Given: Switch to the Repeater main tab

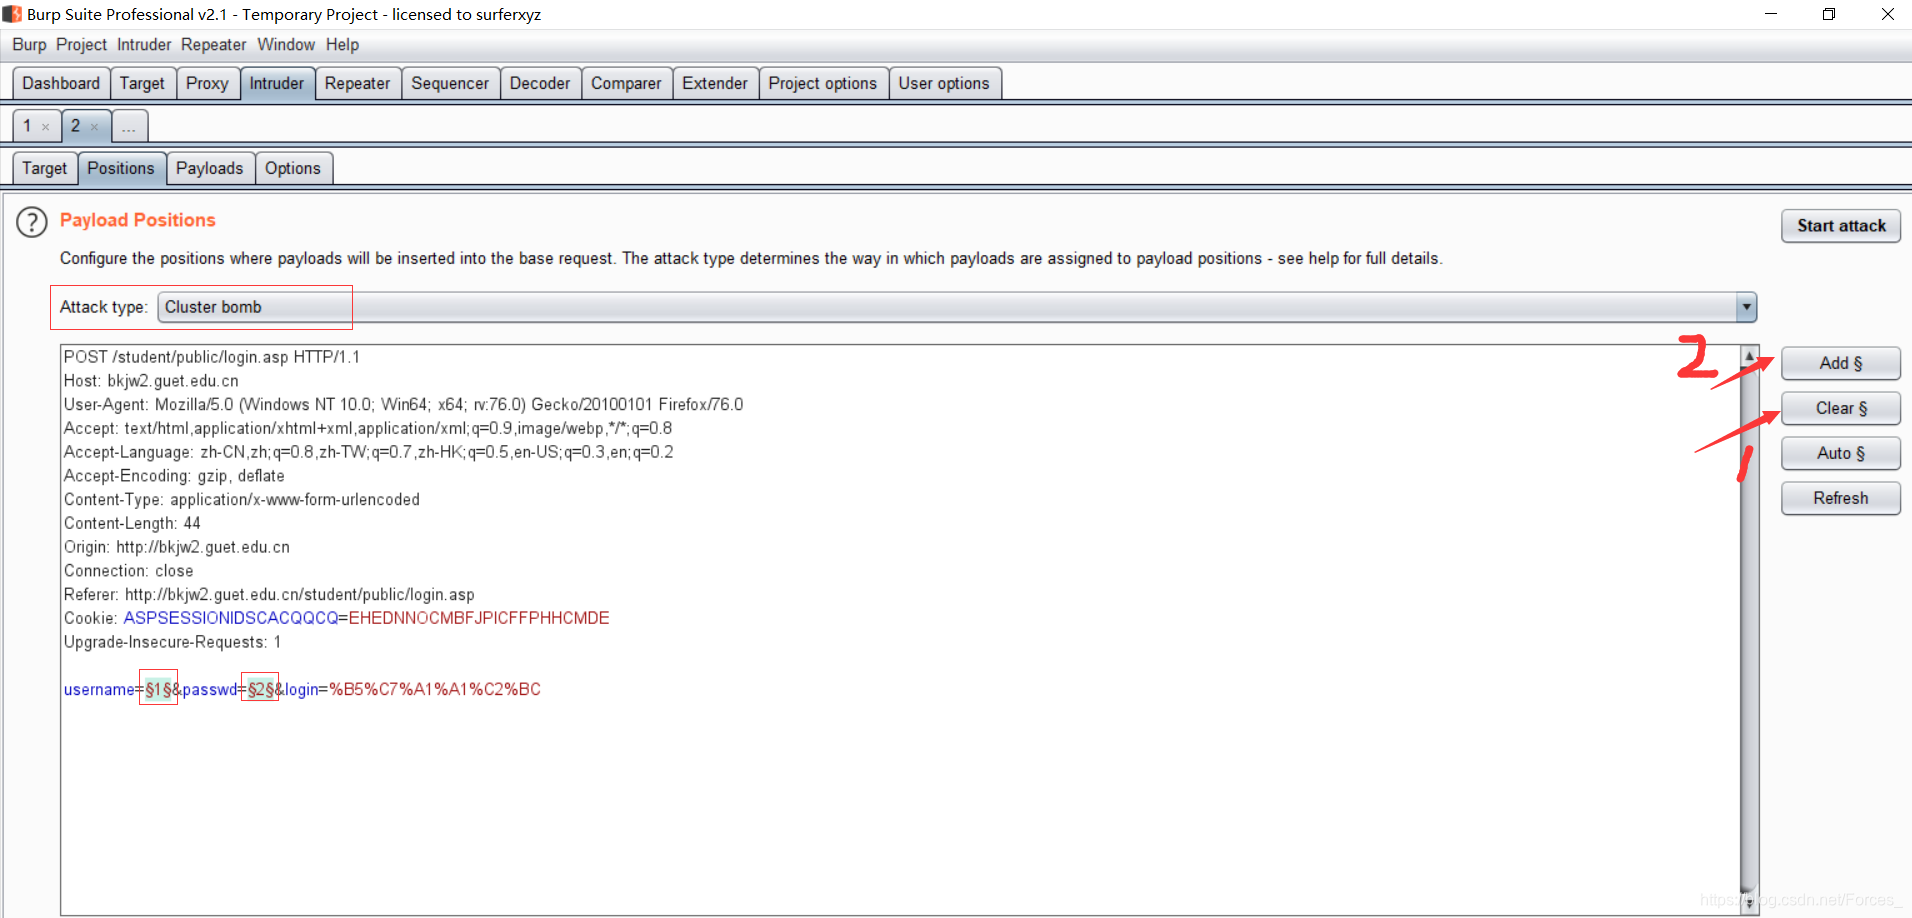Looking at the screenshot, I should pyautogui.click(x=357, y=83).
